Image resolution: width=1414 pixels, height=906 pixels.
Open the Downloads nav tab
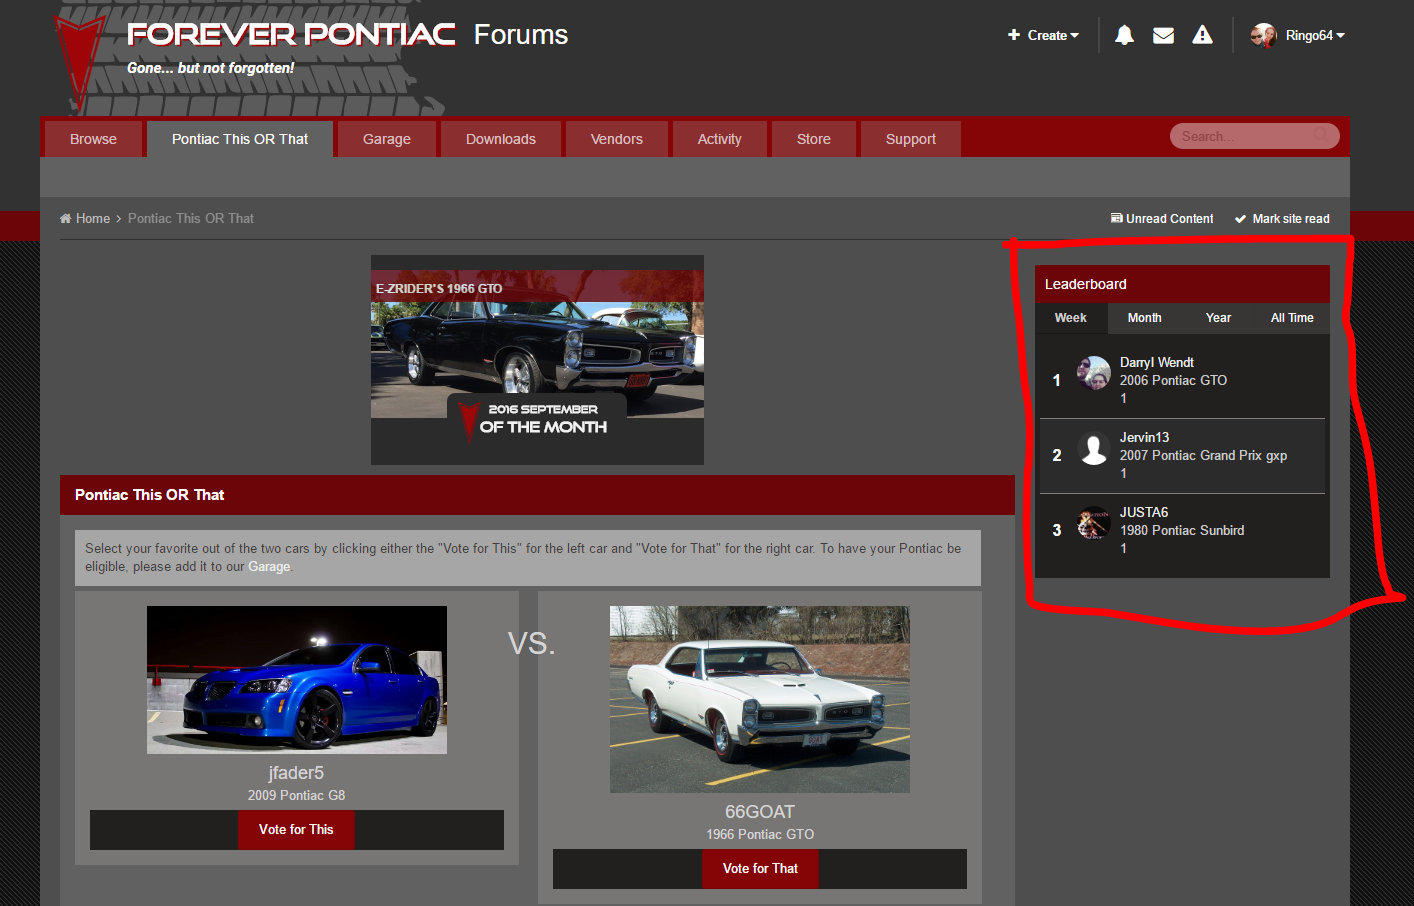(x=501, y=139)
